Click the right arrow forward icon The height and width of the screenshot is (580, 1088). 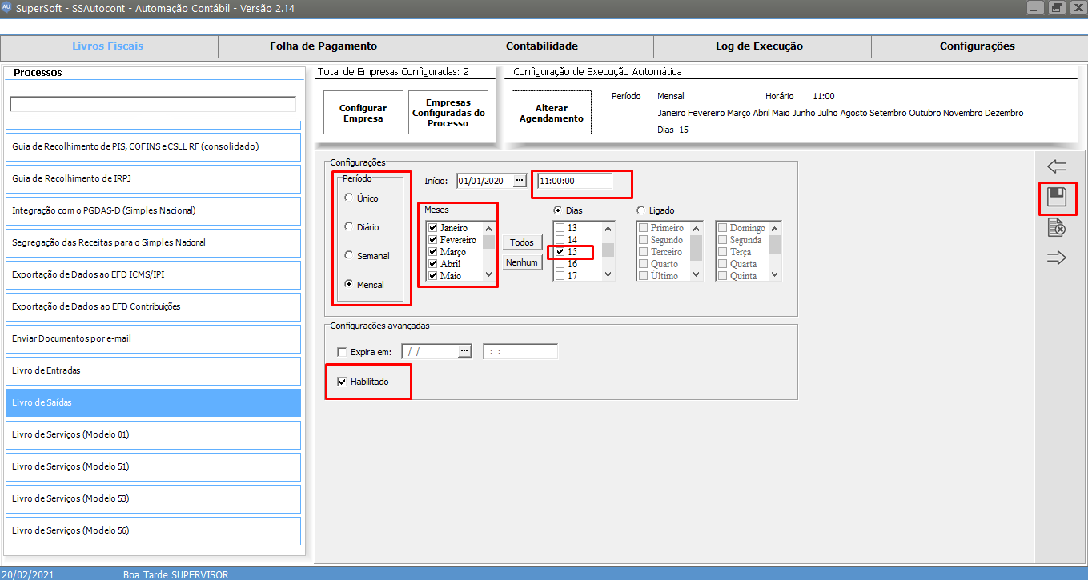coord(1056,259)
